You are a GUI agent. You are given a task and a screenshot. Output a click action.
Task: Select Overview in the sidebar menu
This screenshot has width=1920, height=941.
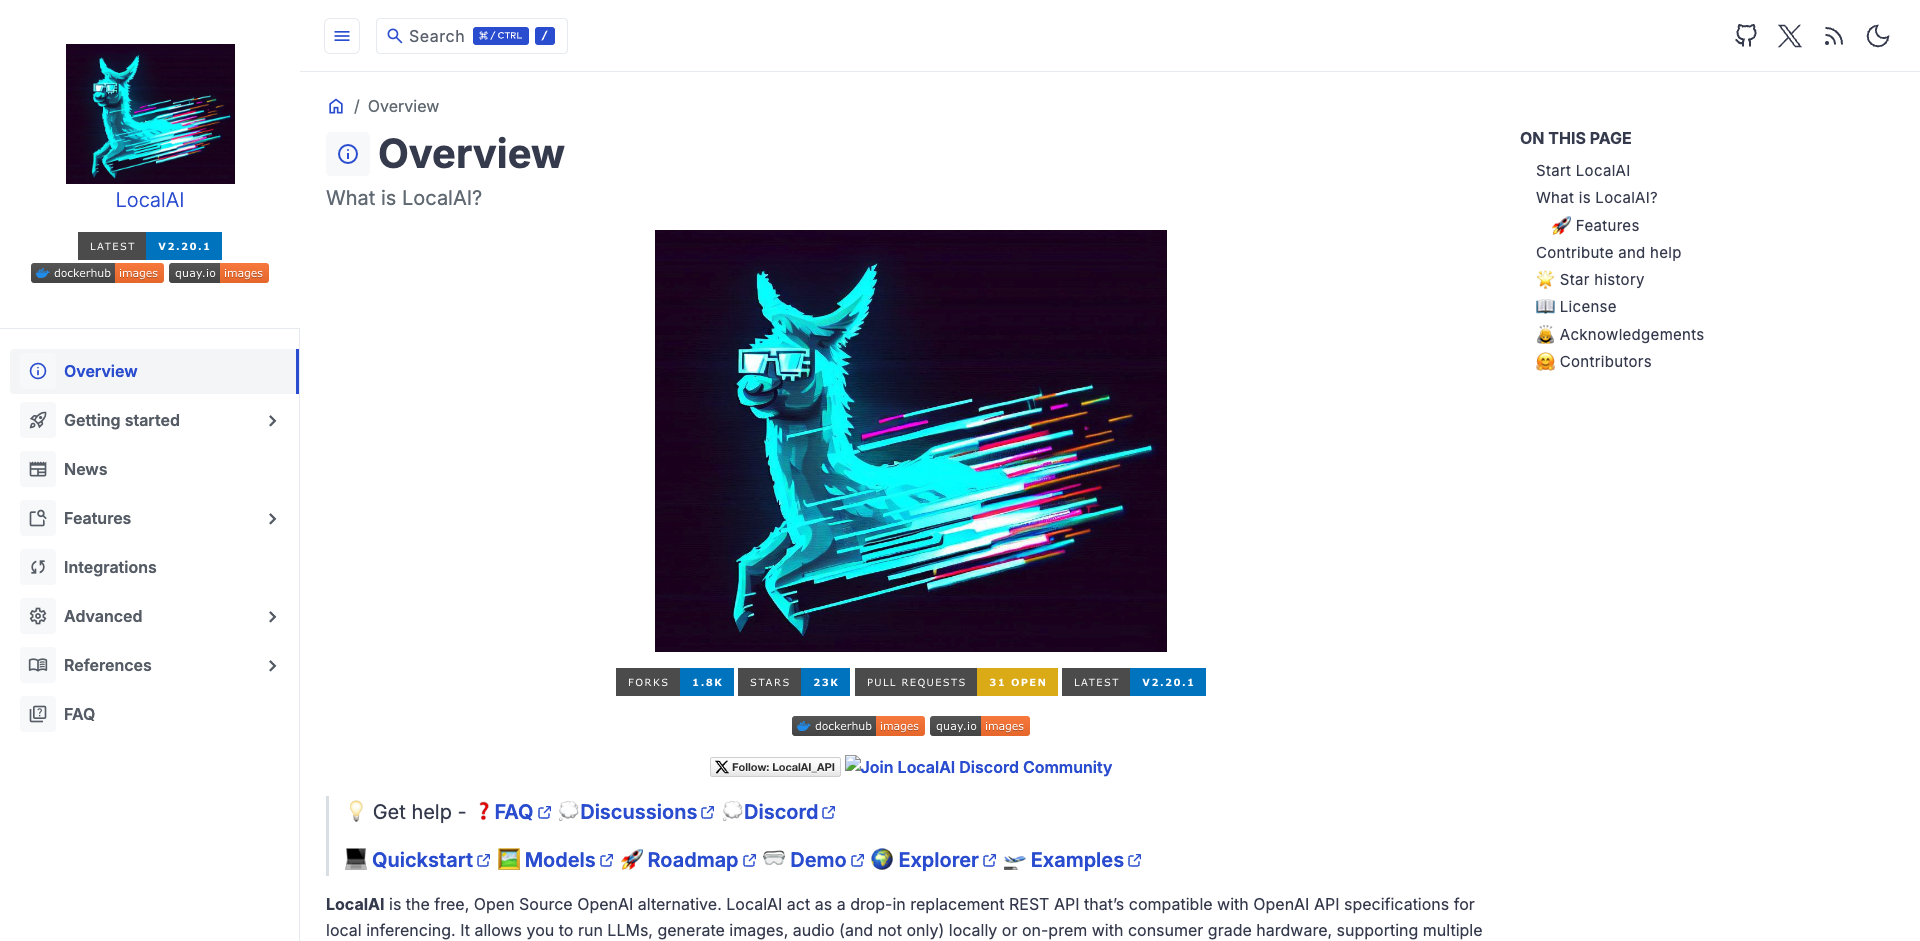click(x=100, y=371)
